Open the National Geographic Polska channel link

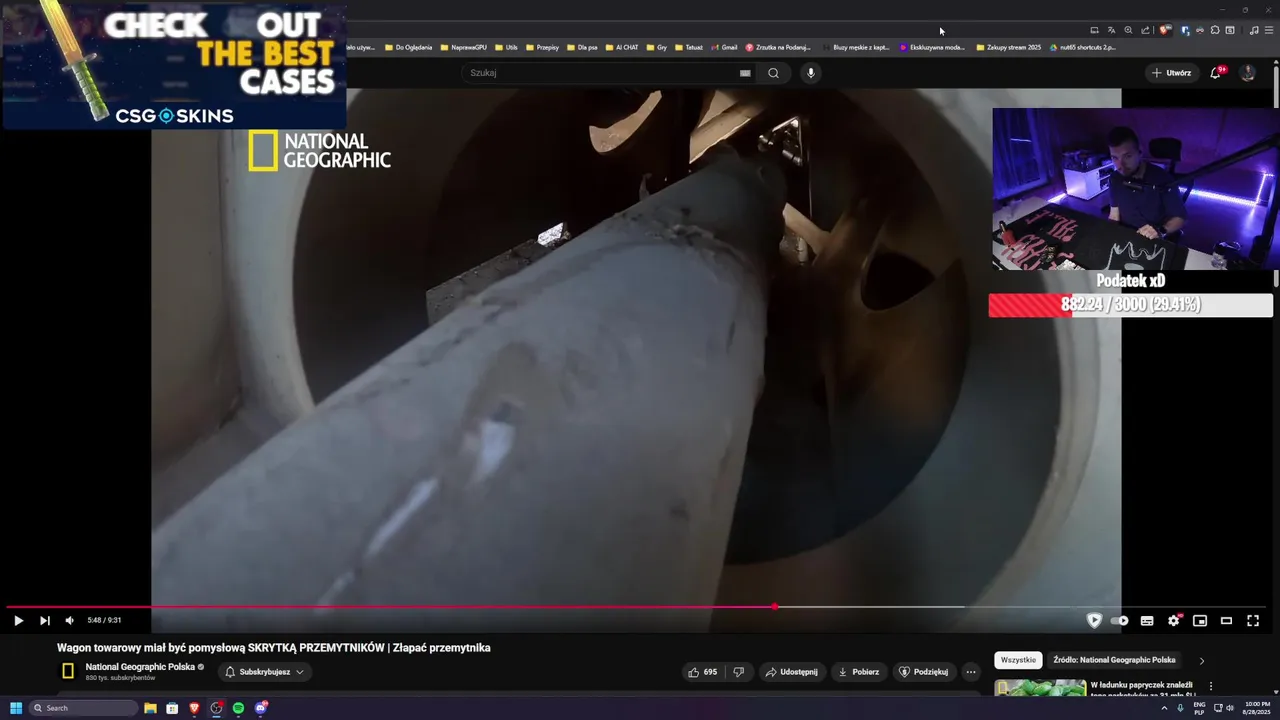[140, 667]
